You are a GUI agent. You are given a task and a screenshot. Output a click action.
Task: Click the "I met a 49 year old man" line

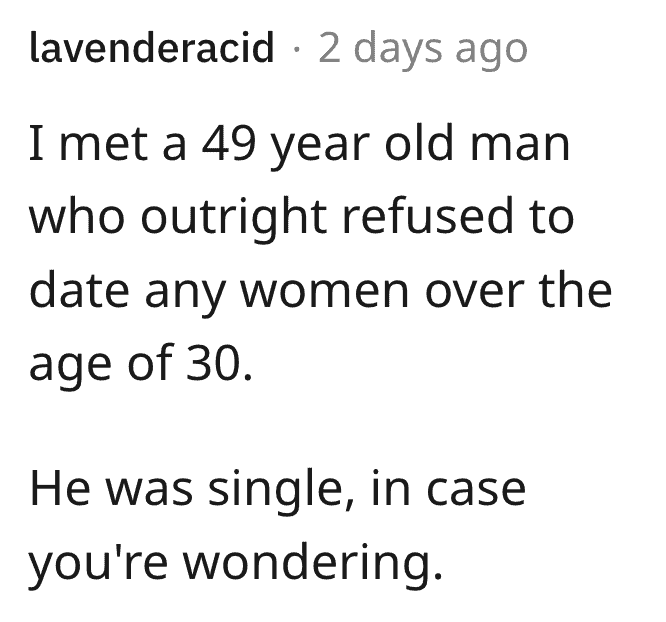pyautogui.click(x=299, y=146)
